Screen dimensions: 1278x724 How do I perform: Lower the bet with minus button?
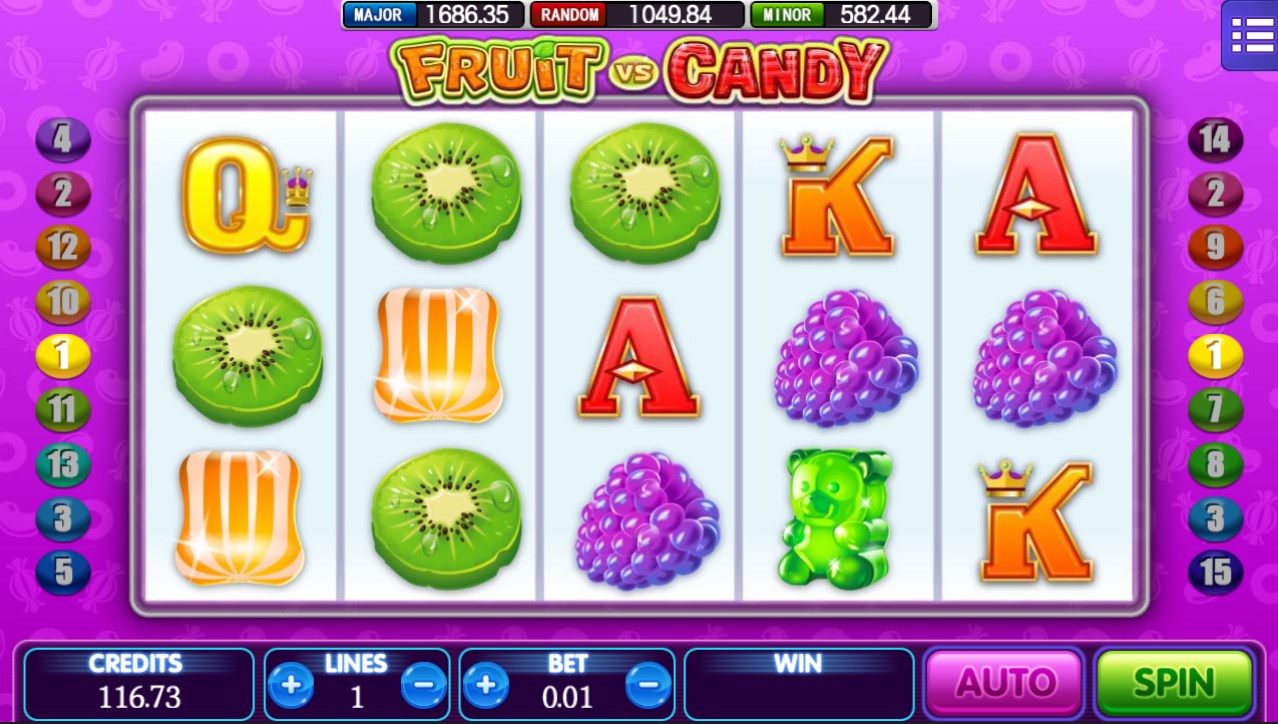(648, 686)
